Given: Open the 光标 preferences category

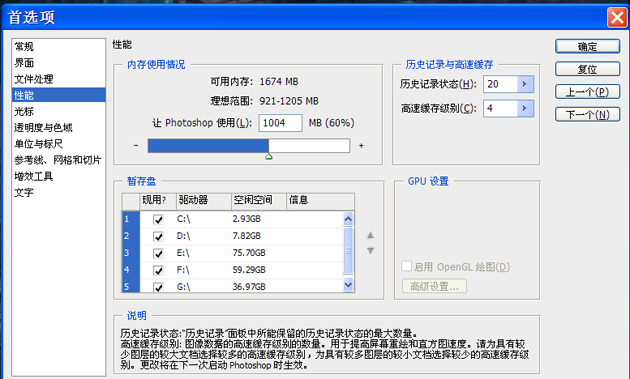Looking at the screenshot, I should (24, 111).
